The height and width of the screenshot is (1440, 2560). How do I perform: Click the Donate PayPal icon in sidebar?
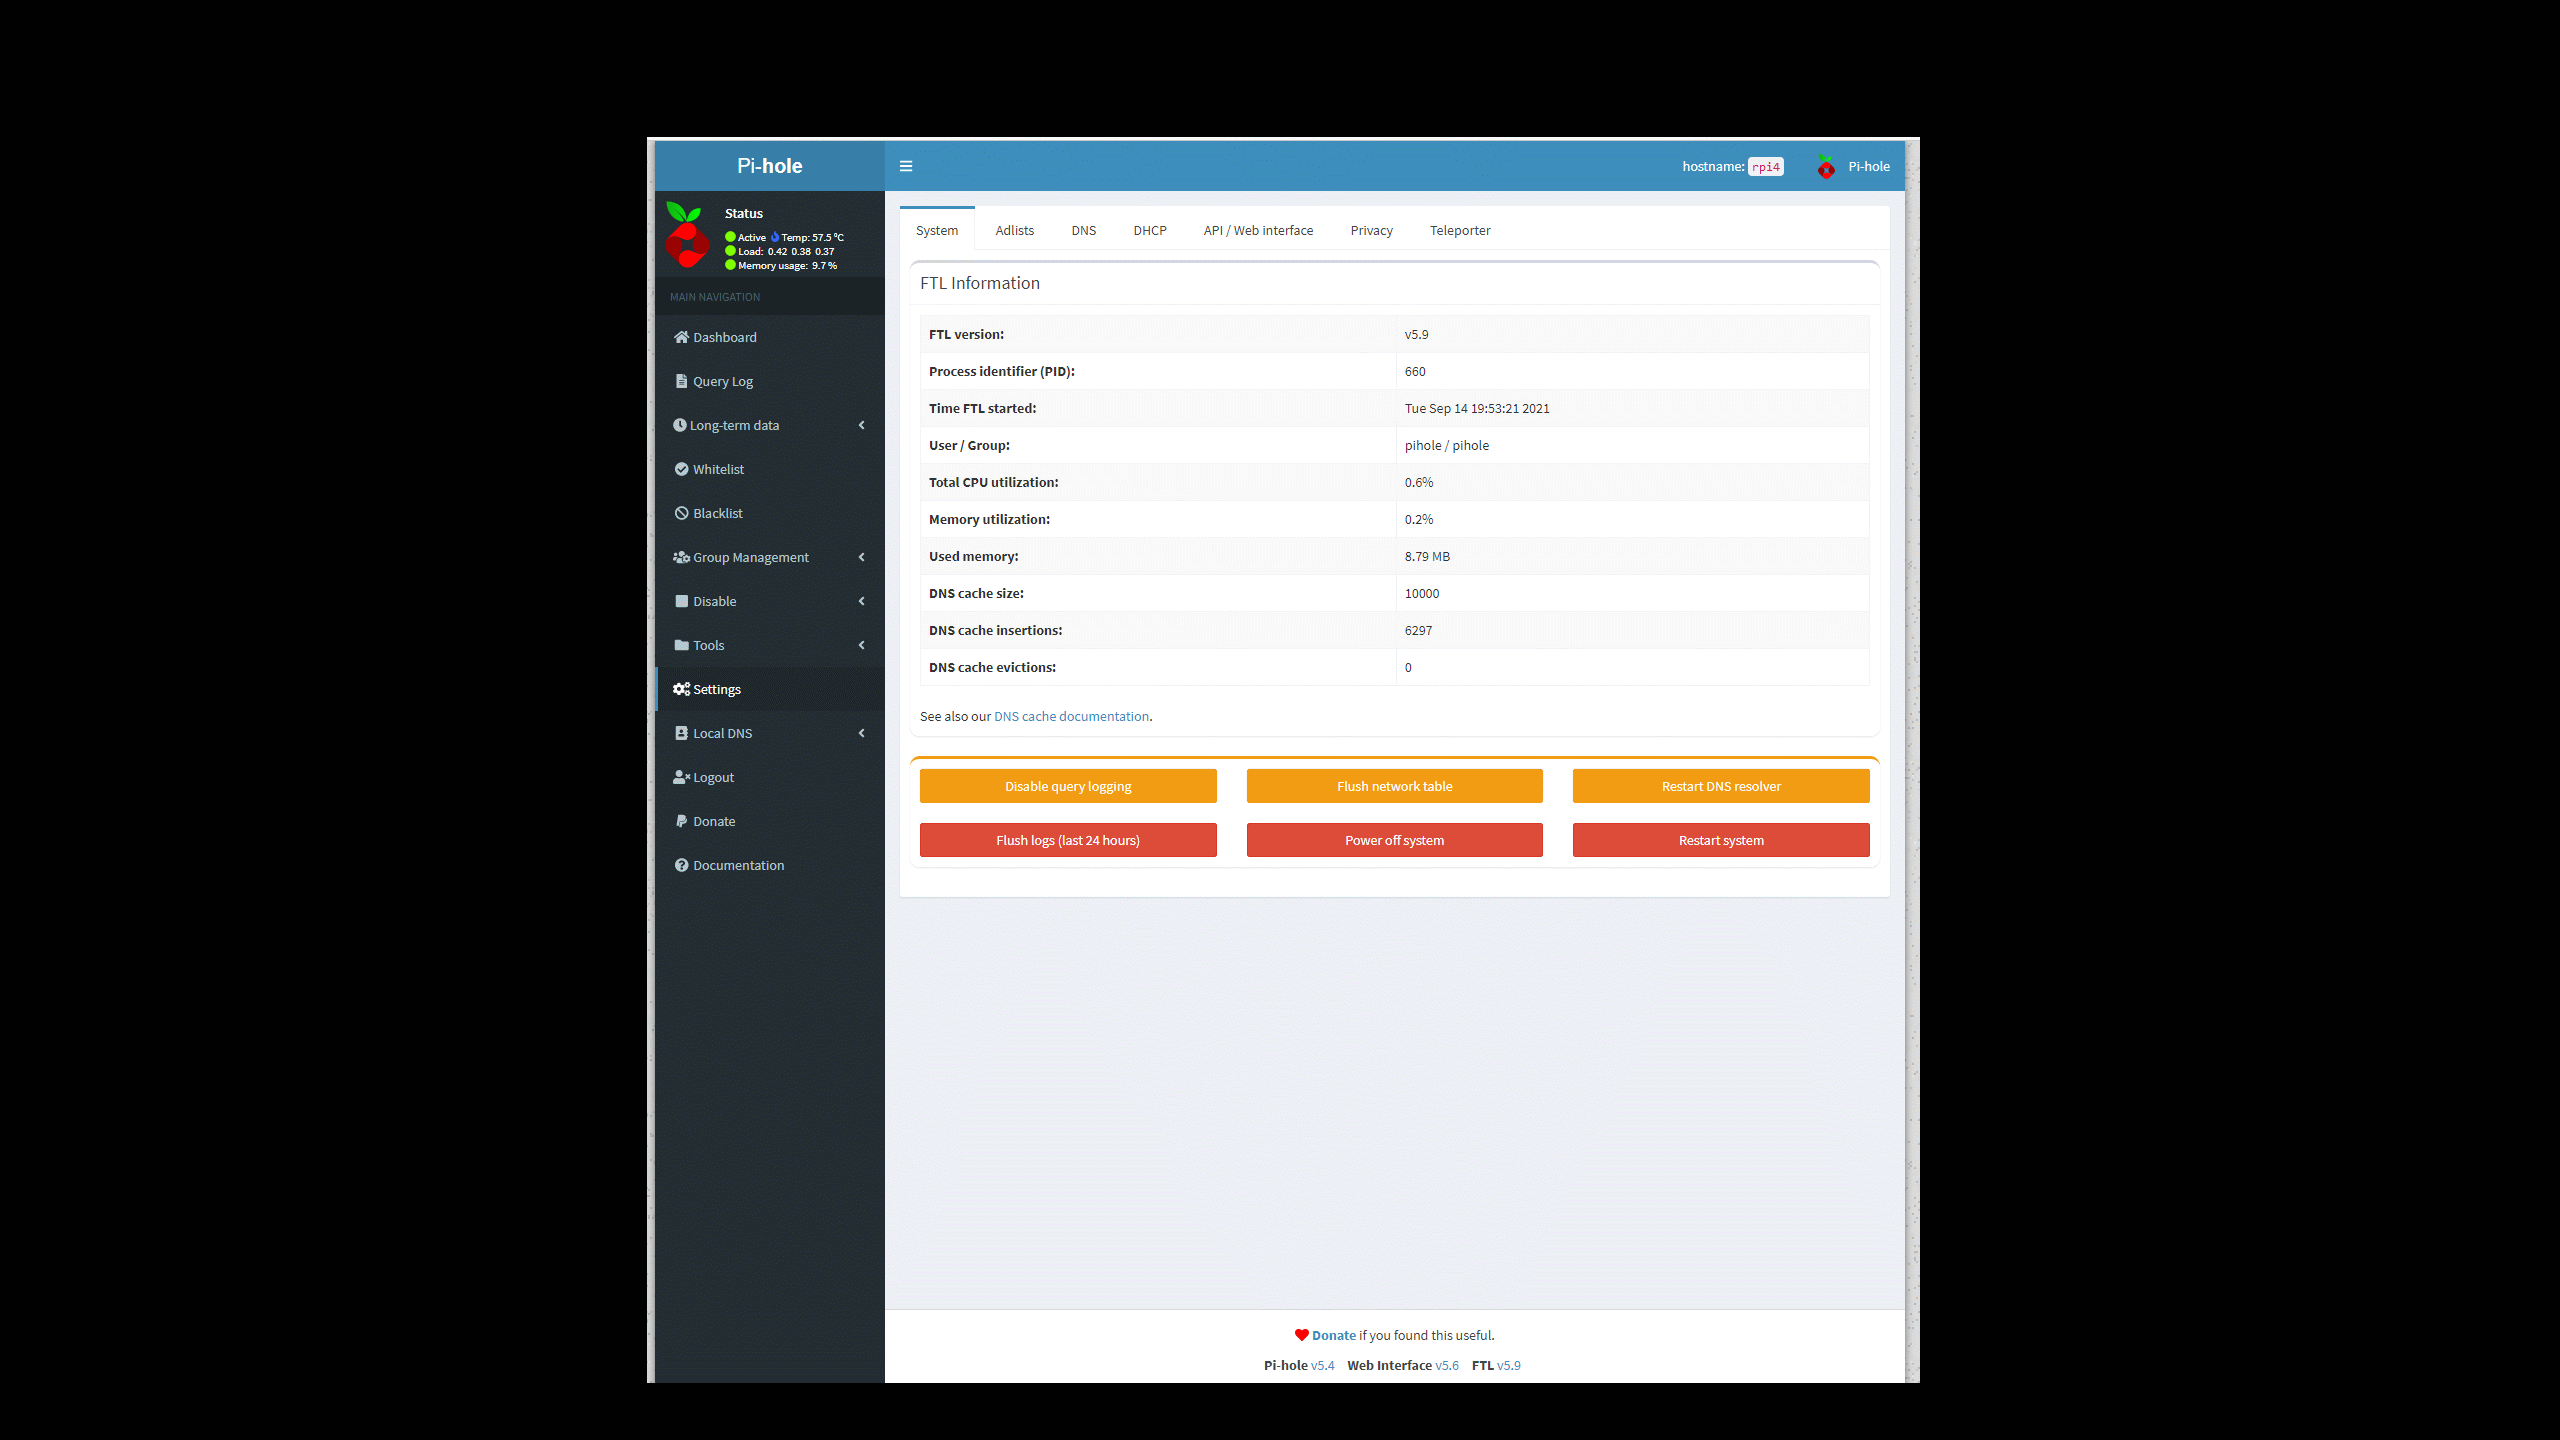tap(681, 821)
